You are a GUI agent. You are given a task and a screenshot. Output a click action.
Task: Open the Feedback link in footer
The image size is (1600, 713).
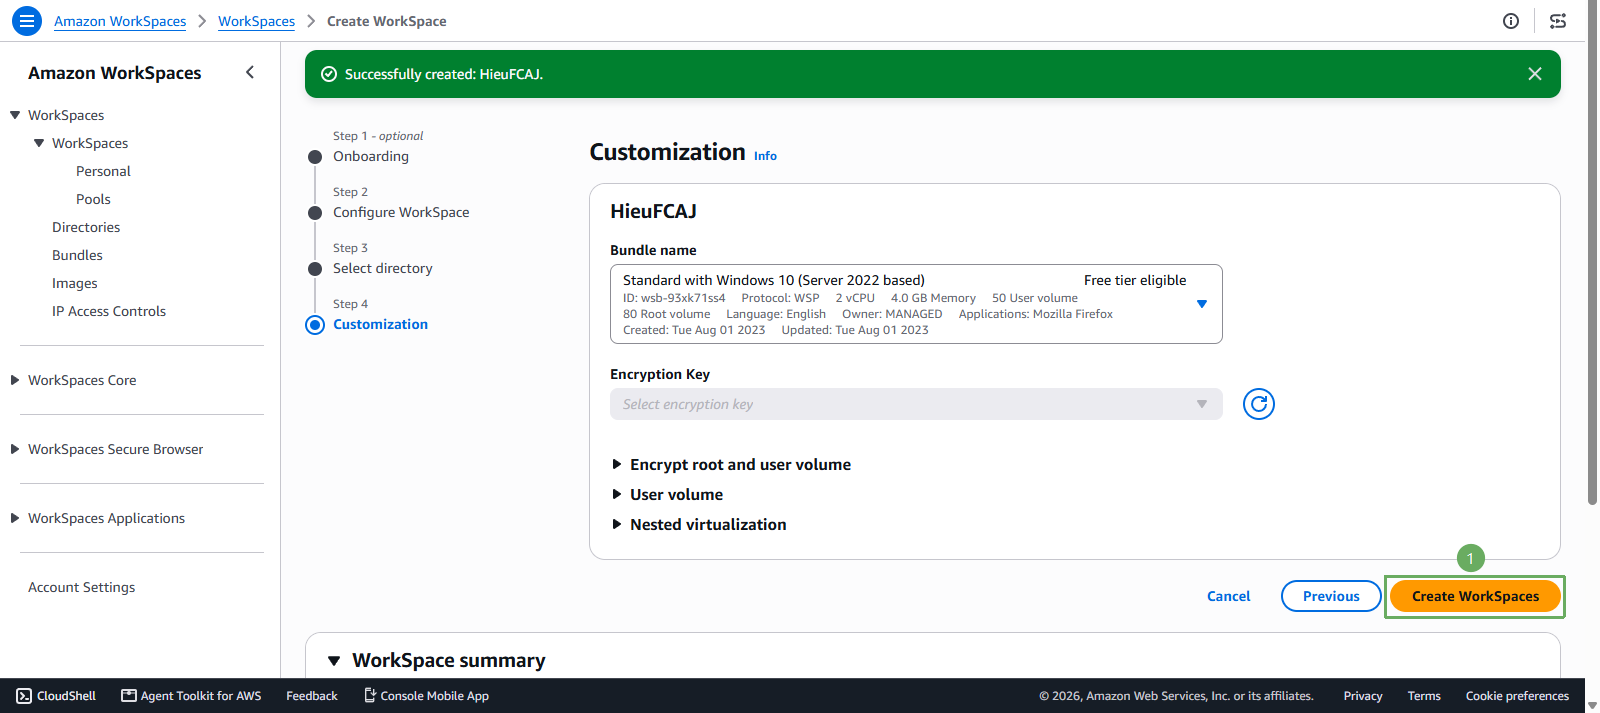[x=312, y=696]
